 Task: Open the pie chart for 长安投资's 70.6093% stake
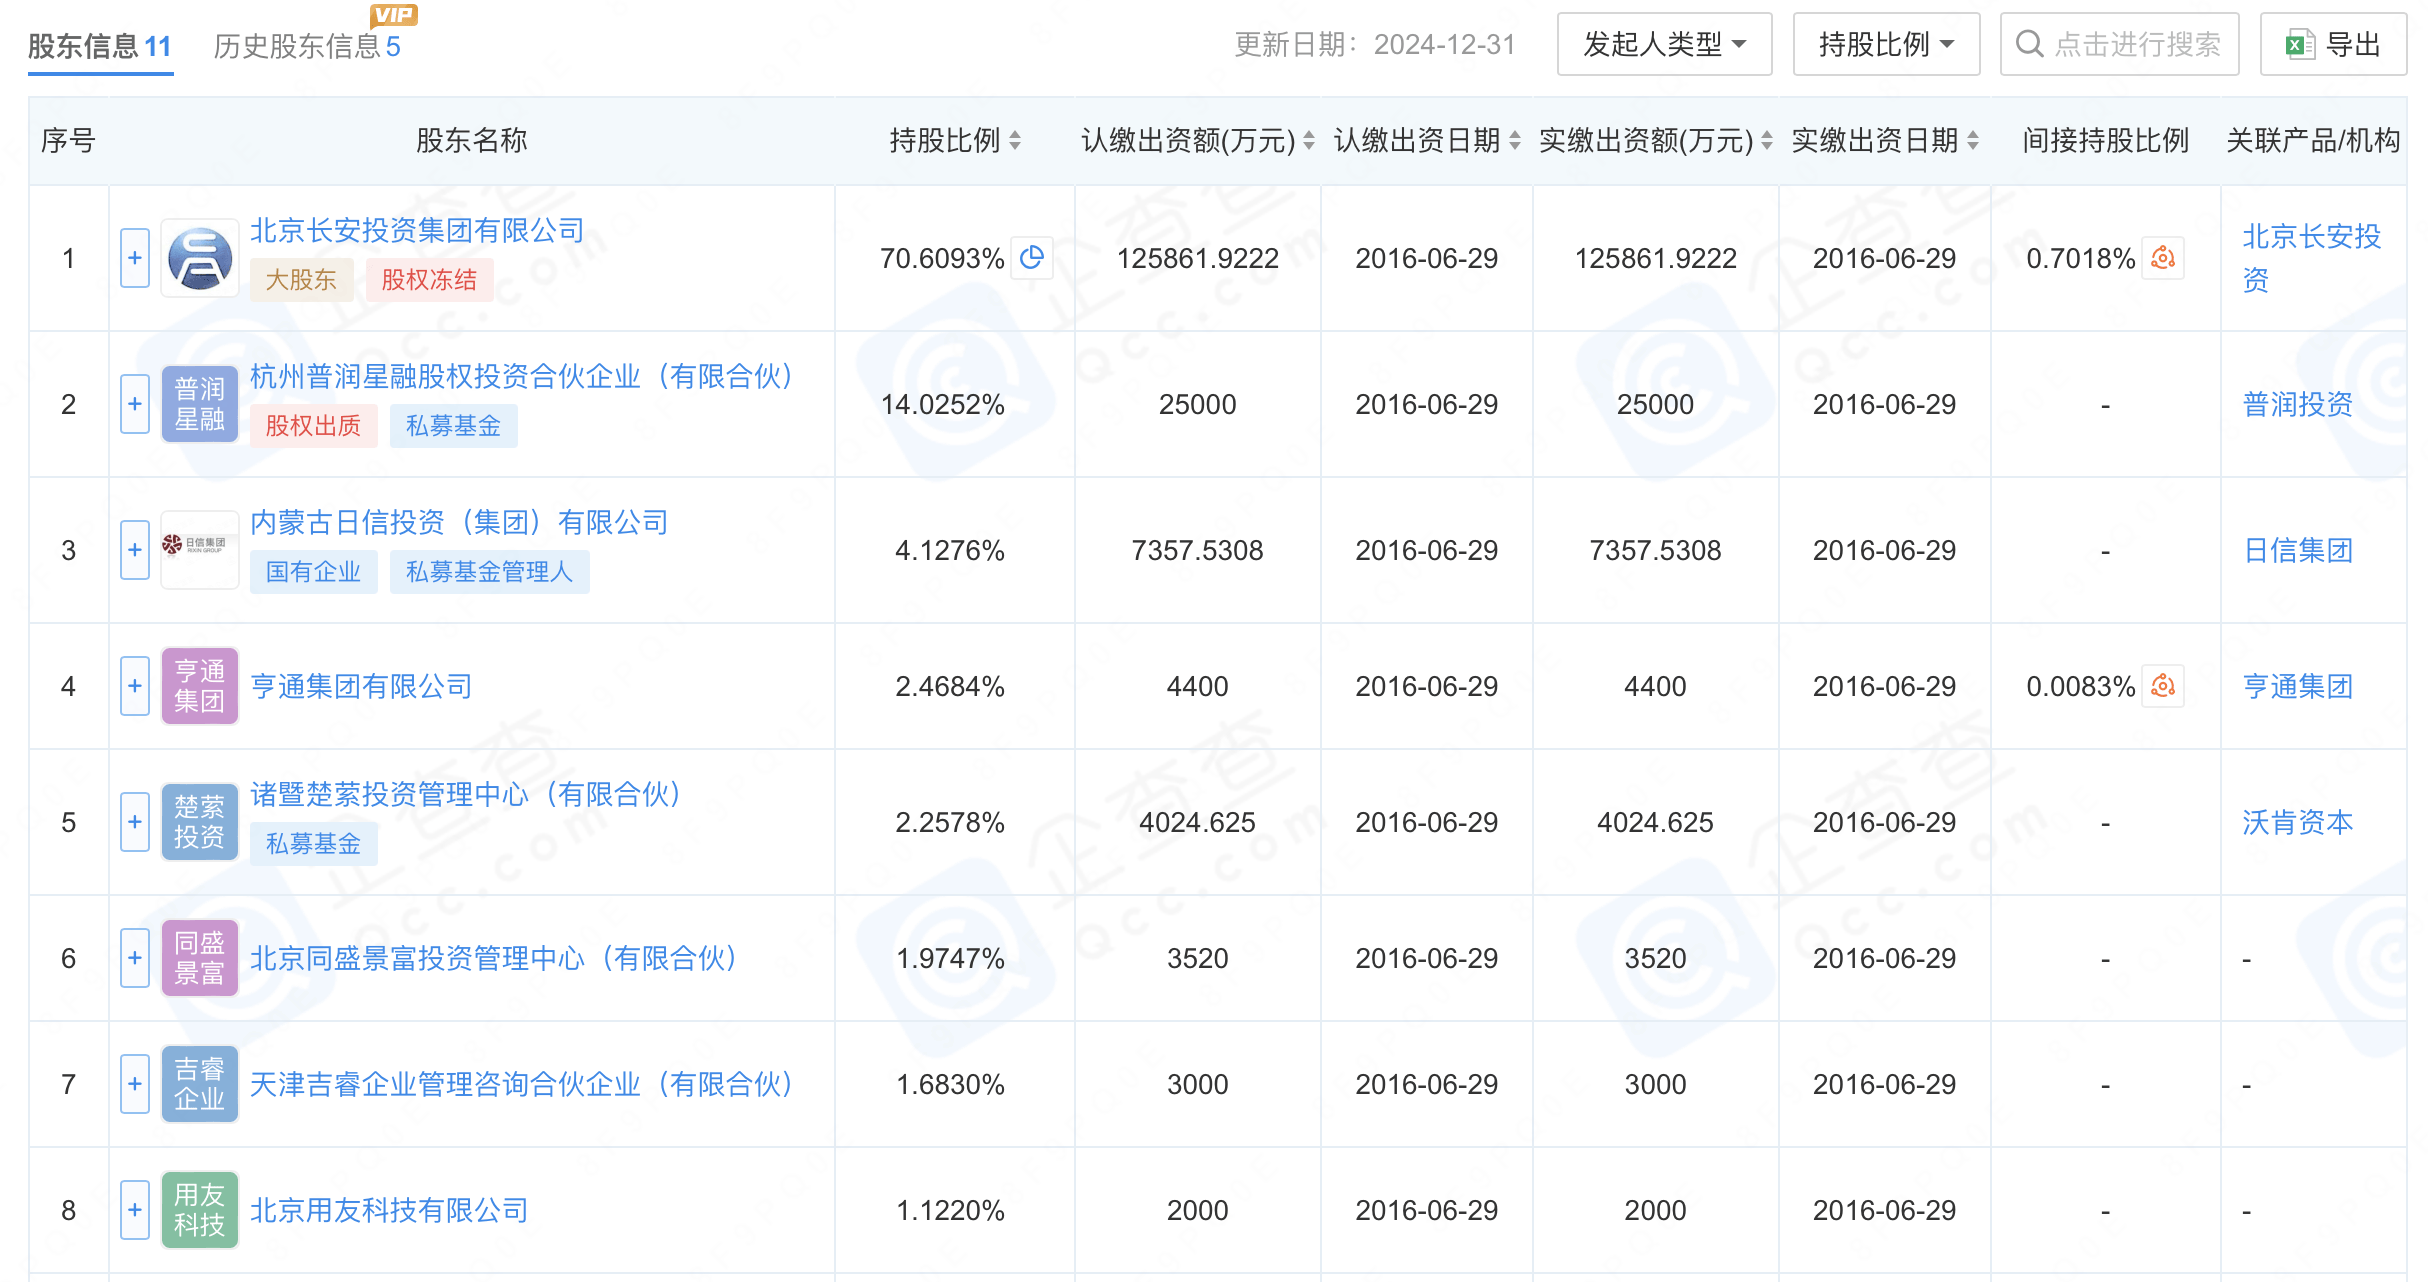click(x=1032, y=258)
